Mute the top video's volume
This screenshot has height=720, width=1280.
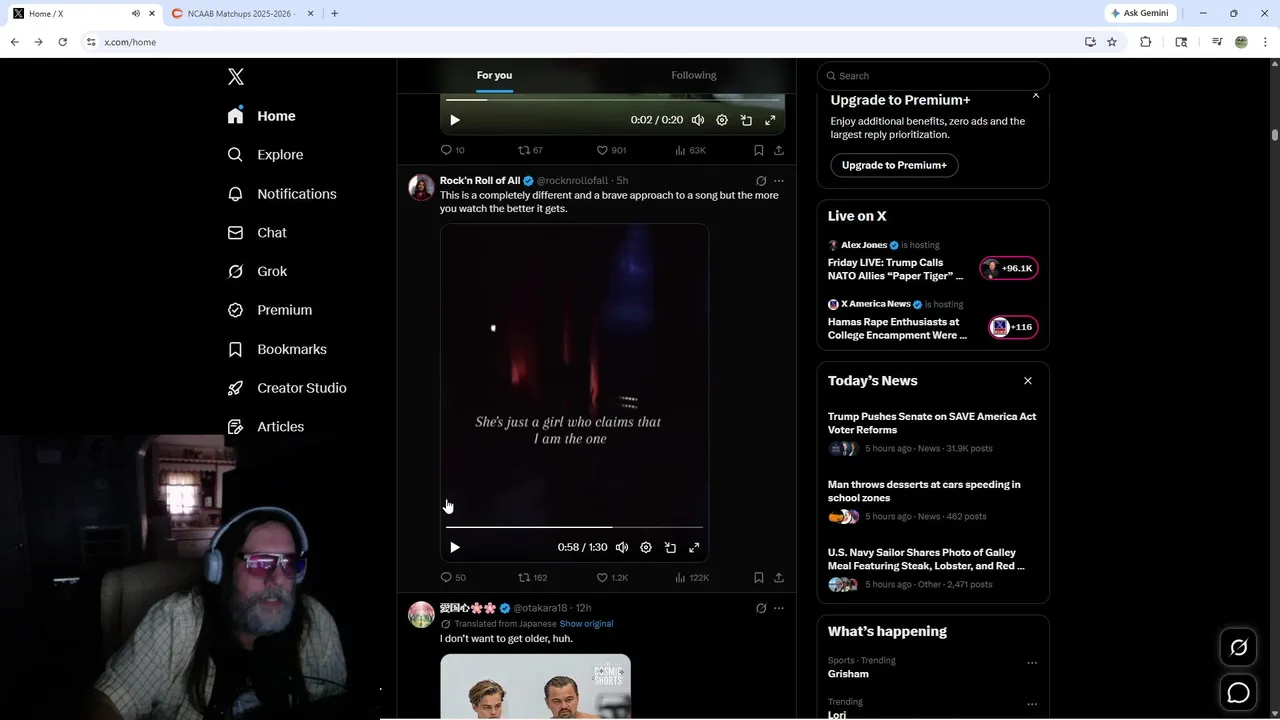[x=698, y=120]
